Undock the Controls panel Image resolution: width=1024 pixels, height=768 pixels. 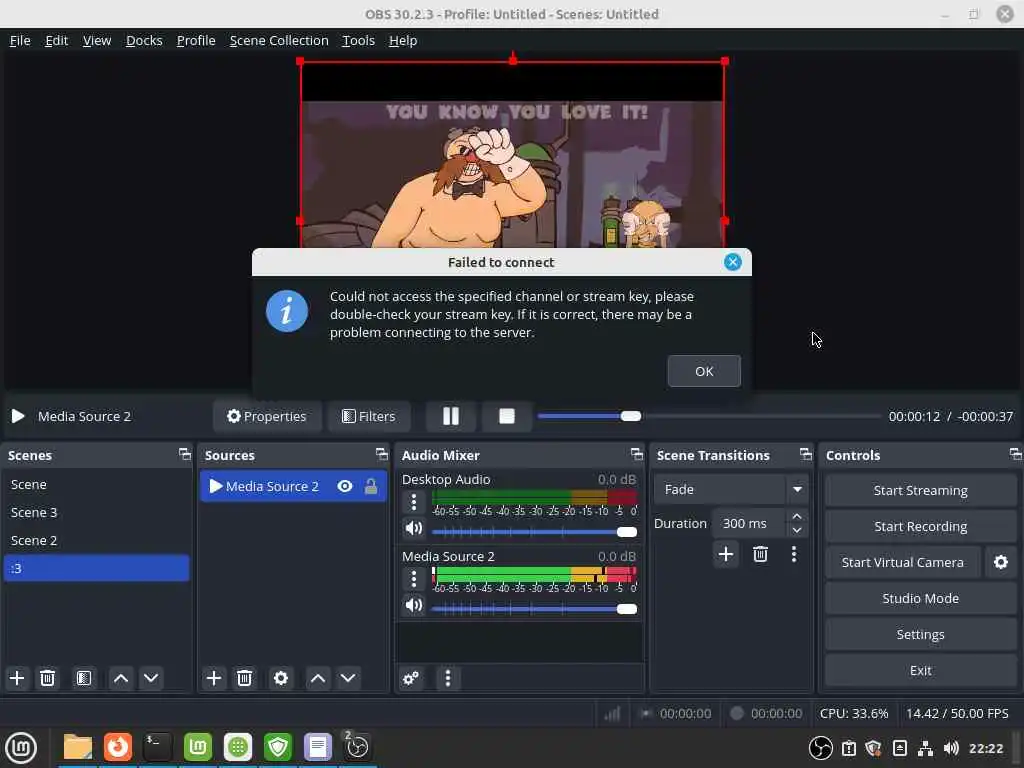(1015, 454)
